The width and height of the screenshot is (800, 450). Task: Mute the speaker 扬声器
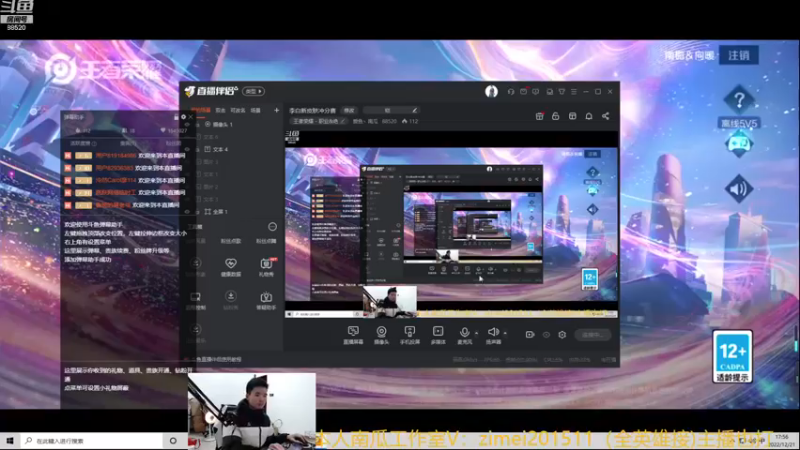(493, 335)
